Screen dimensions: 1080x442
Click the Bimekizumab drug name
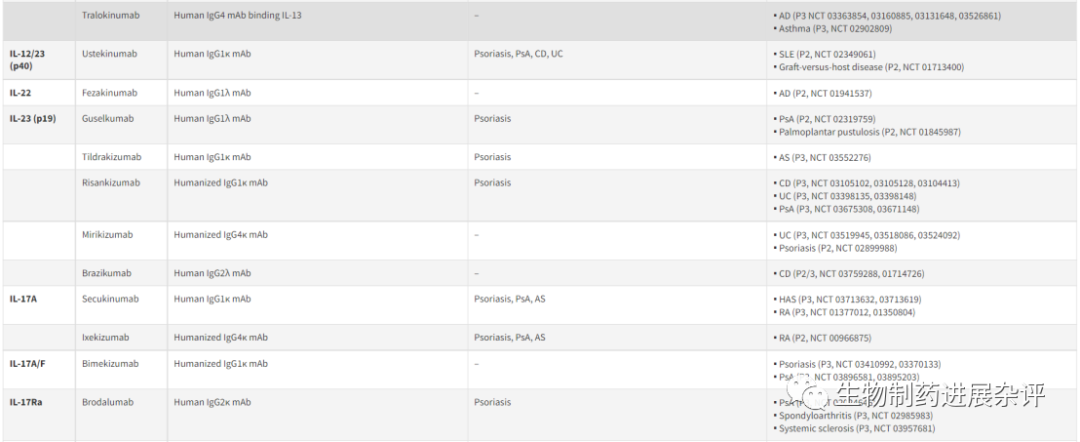point(110,364)
